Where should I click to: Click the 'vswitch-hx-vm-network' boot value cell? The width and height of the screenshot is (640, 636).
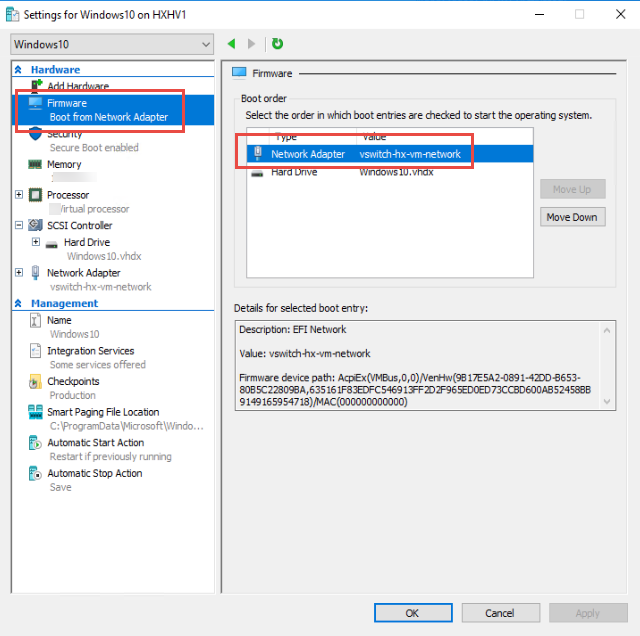point(410,154)
